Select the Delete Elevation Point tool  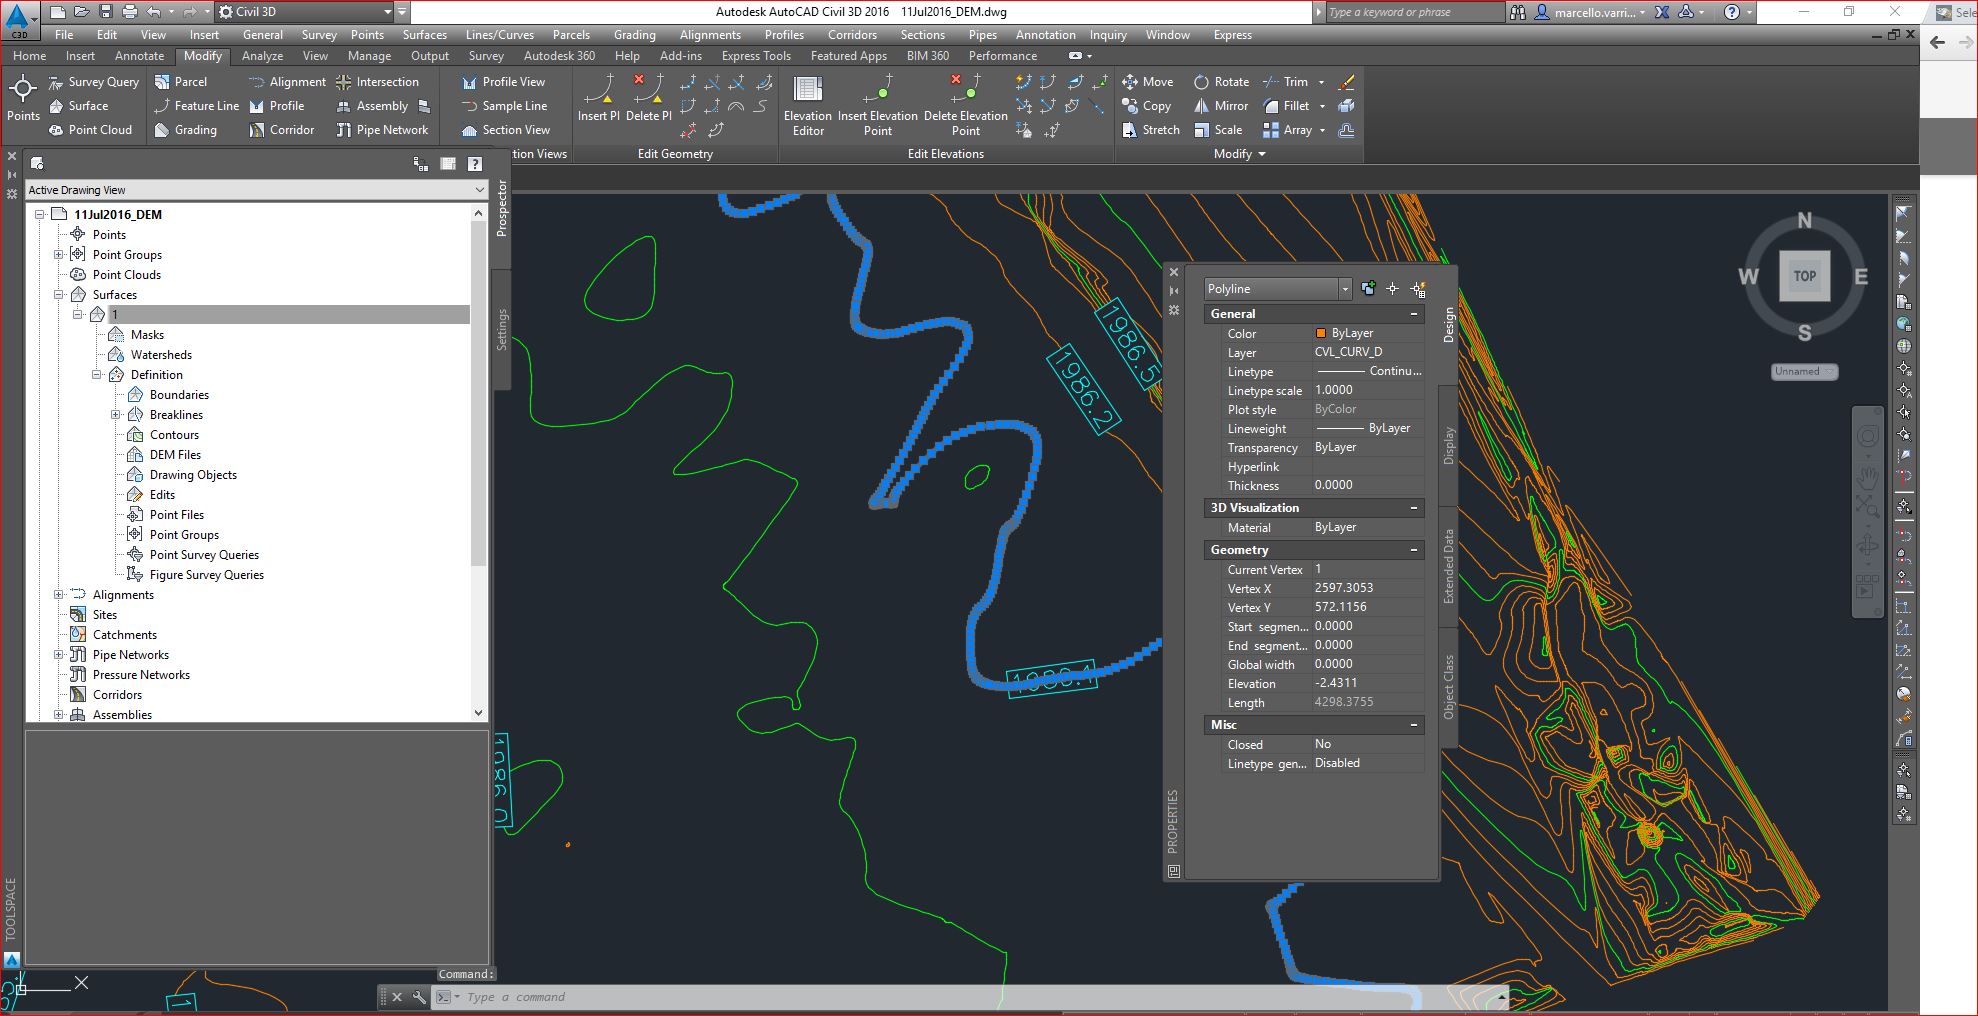964,105
